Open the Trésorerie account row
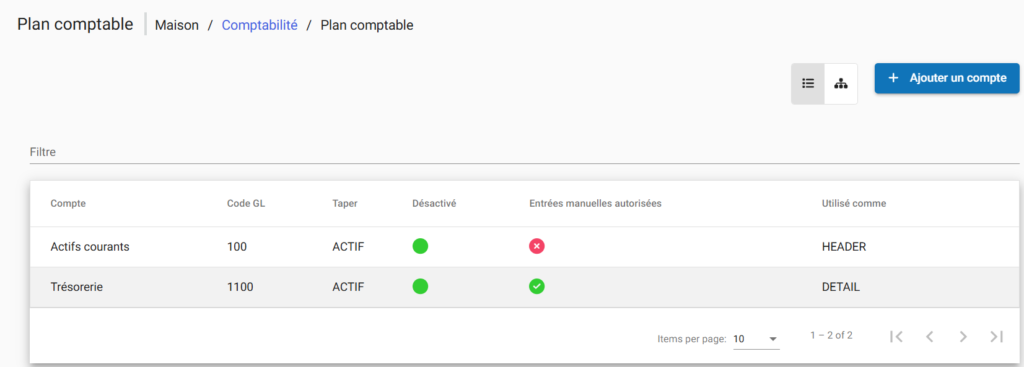The image size is (1024, 367). tap(526, 287)
